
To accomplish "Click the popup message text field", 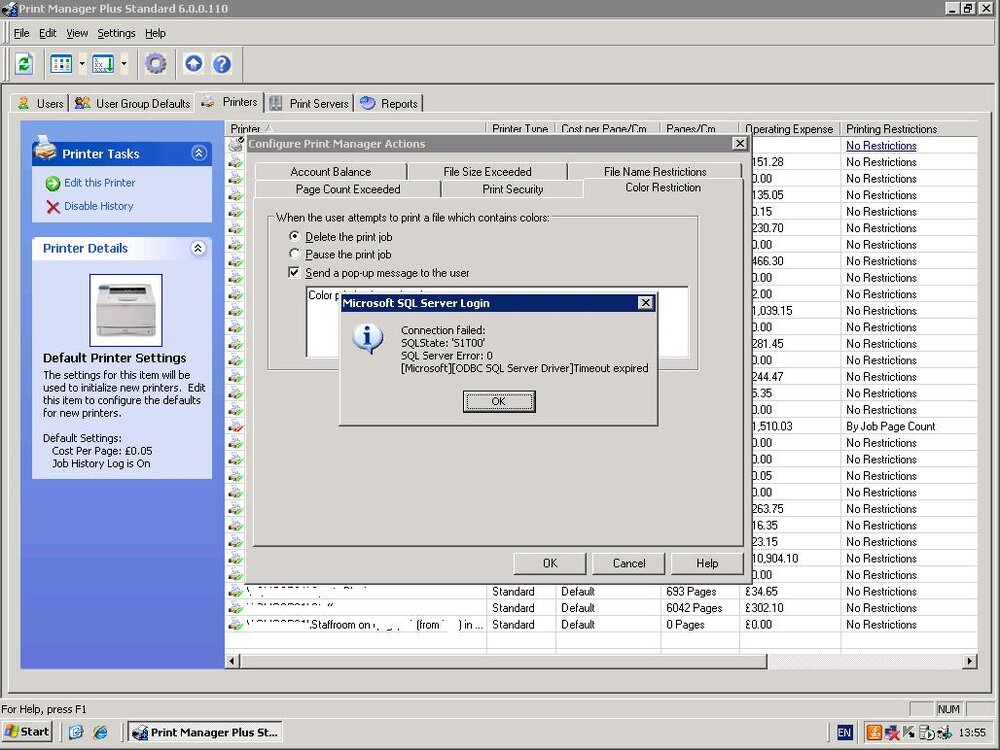I will [x=497, y=322].
